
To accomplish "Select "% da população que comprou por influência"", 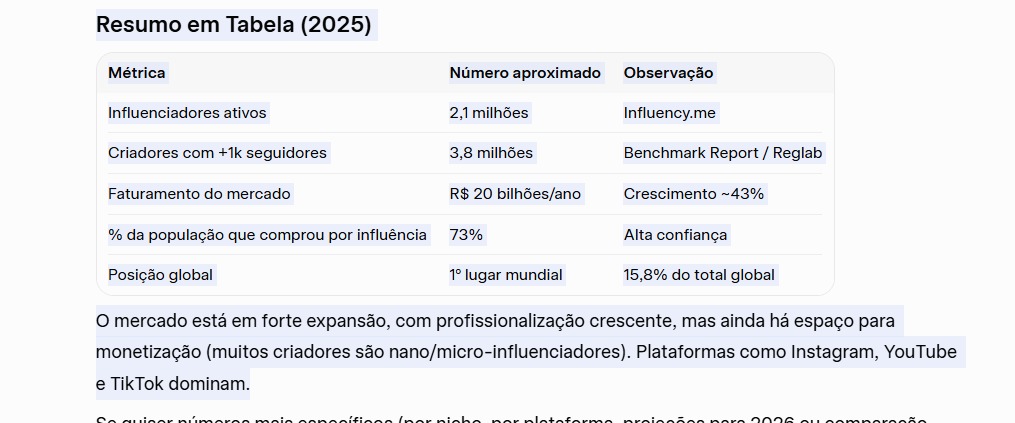I will pos(267,235).
